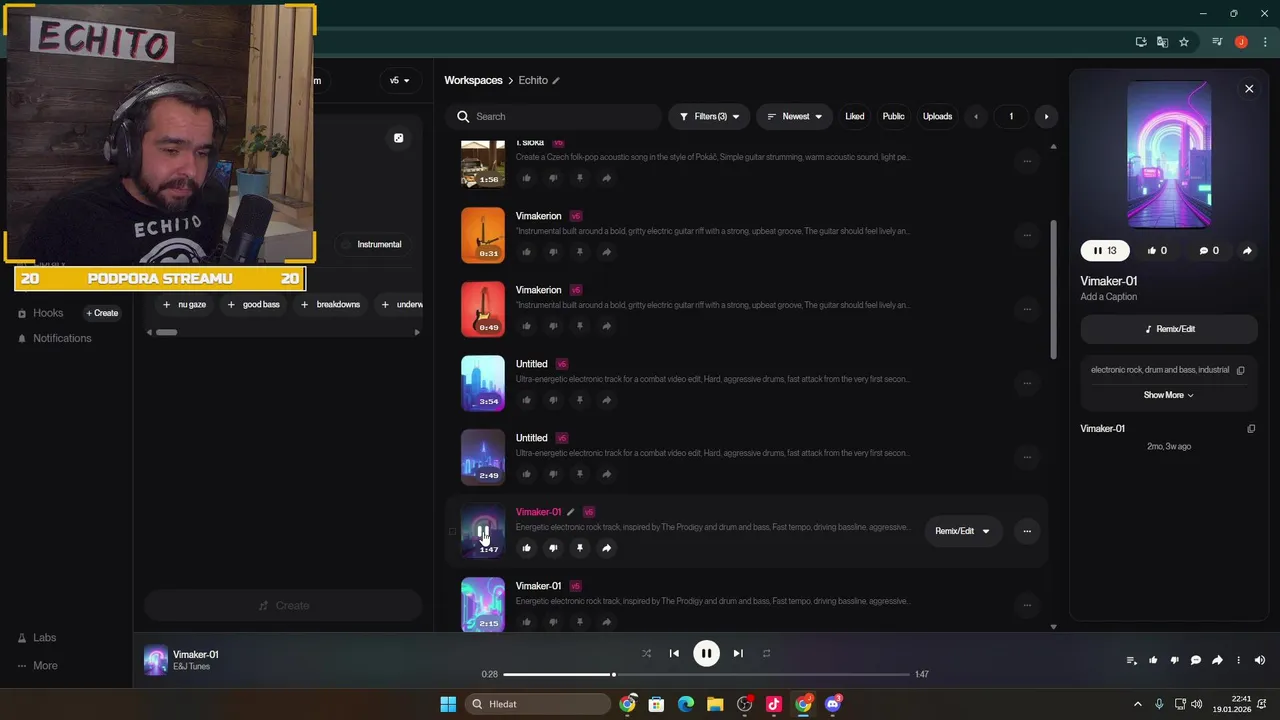Like the current song from player bar

pyautogui.click(x=1153, y=660)
